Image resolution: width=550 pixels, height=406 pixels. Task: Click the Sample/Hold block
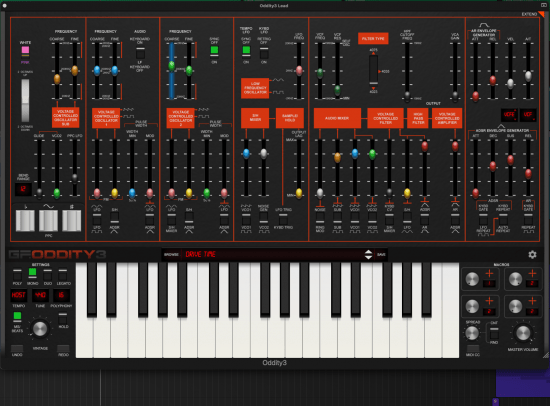click(x=290, y=118)
